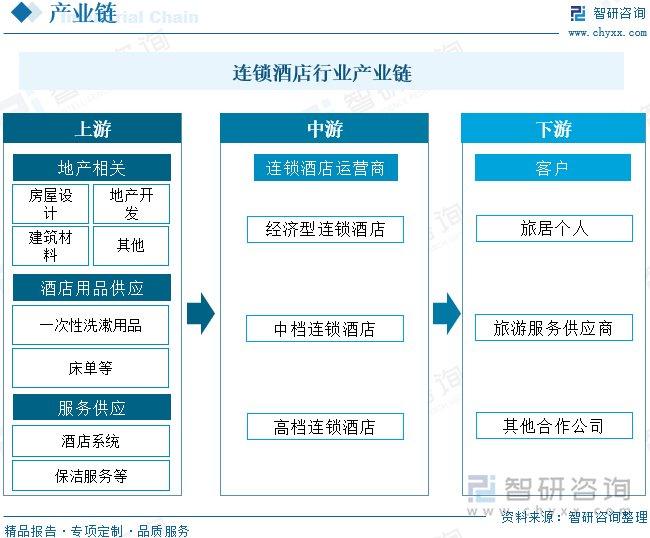This screenshot has height=538, width=650.
Task: Click the blue diamond icon beside 产业链
Action: pos(22,12)
